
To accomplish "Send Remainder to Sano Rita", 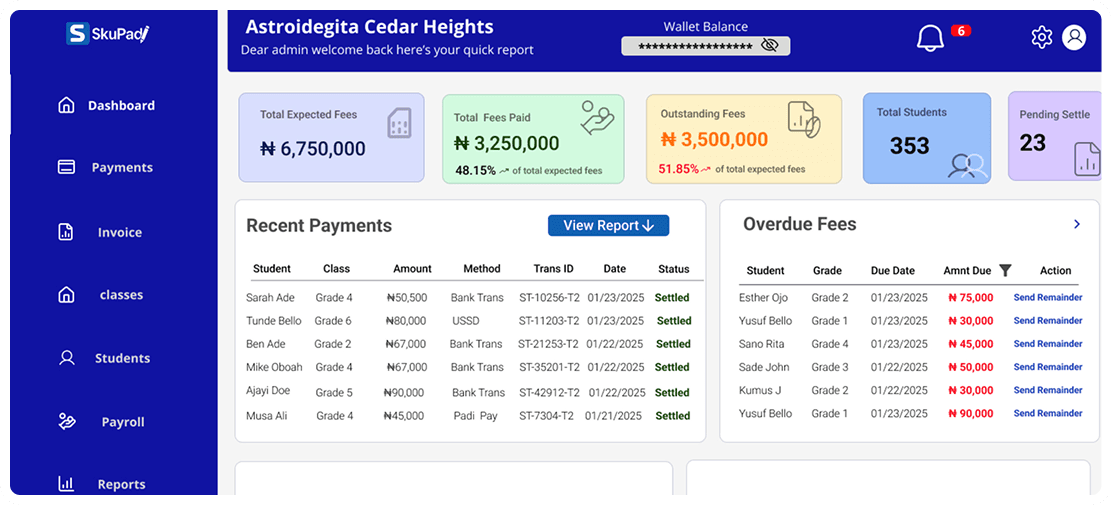I will point(1047,344).
